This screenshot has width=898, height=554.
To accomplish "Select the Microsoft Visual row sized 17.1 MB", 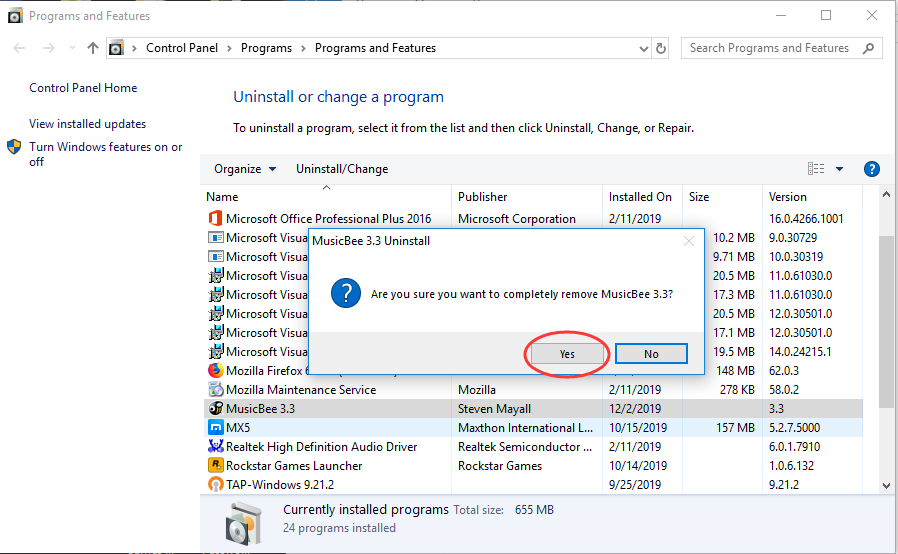I will [x=533, y=332].
